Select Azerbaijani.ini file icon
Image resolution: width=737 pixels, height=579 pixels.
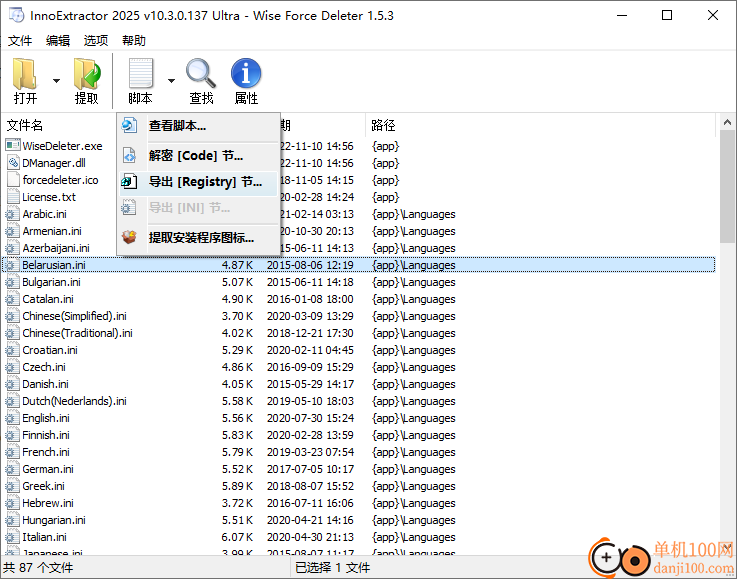(13, 248)
